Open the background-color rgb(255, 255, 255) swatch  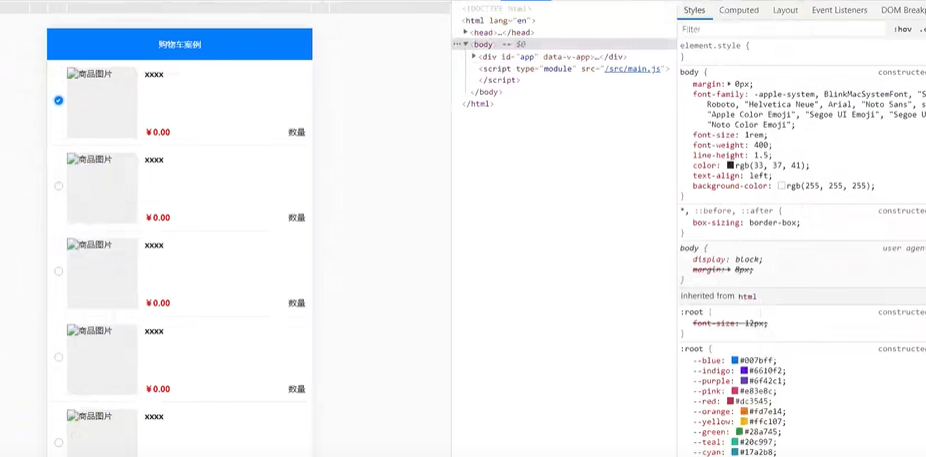point(781,186)
